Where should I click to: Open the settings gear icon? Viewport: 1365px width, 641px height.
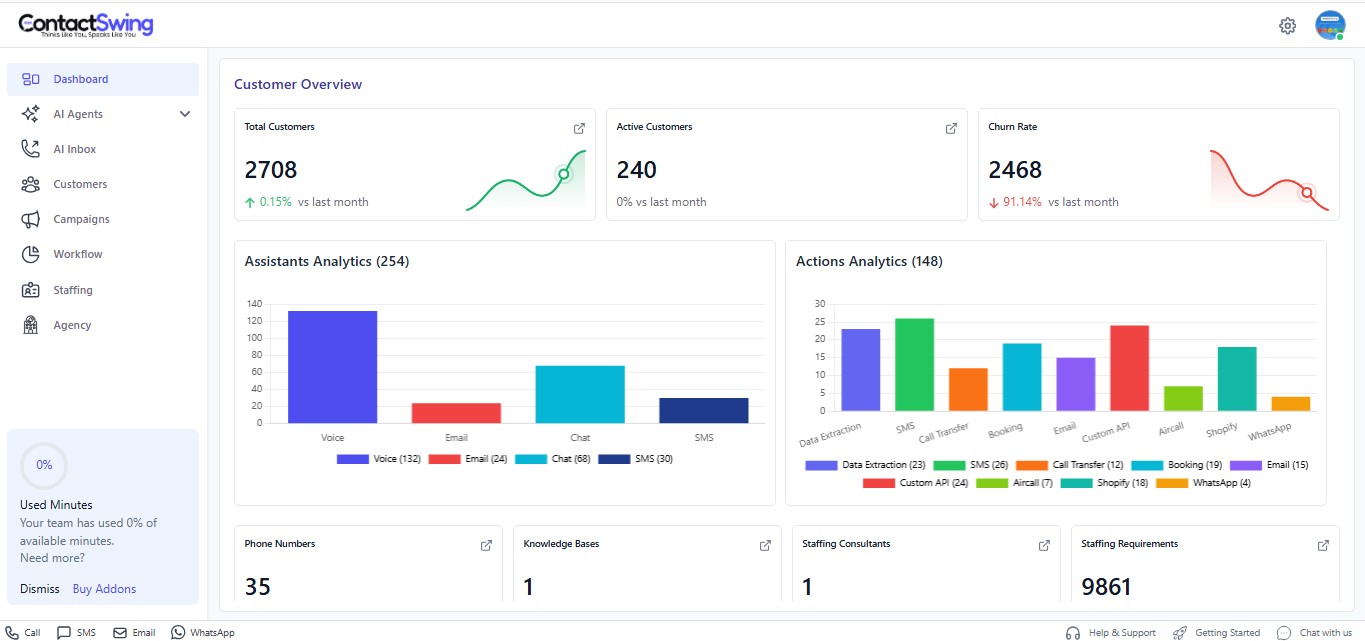[x=1287, y=26]
